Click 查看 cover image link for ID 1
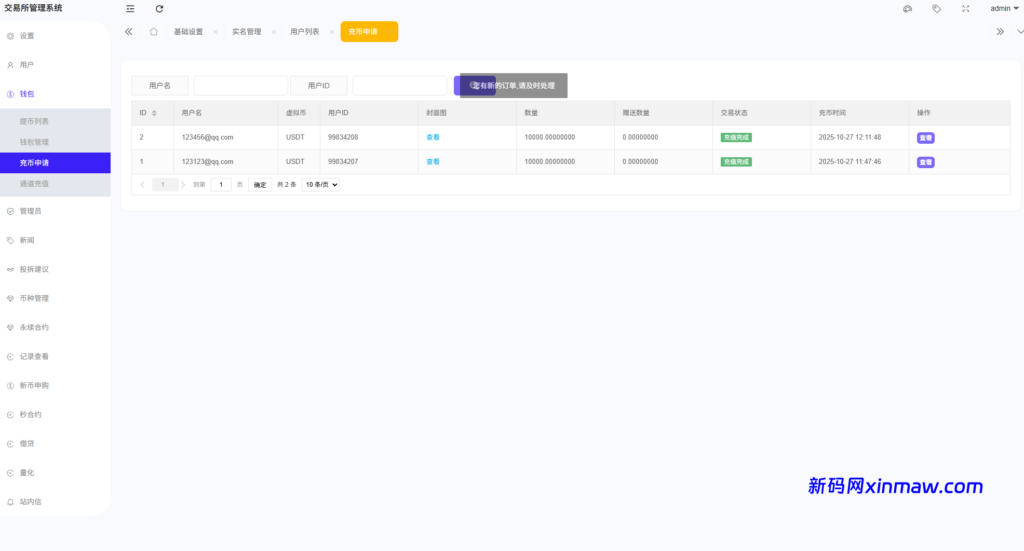Viewport: 1024px width, 551px height. (x=433, y=161)
